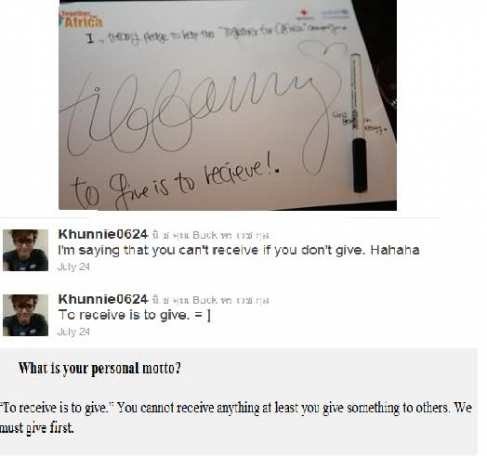
Task: Select tweet text "To receive is to give. =]"
Action: click(x=134, y=315)
